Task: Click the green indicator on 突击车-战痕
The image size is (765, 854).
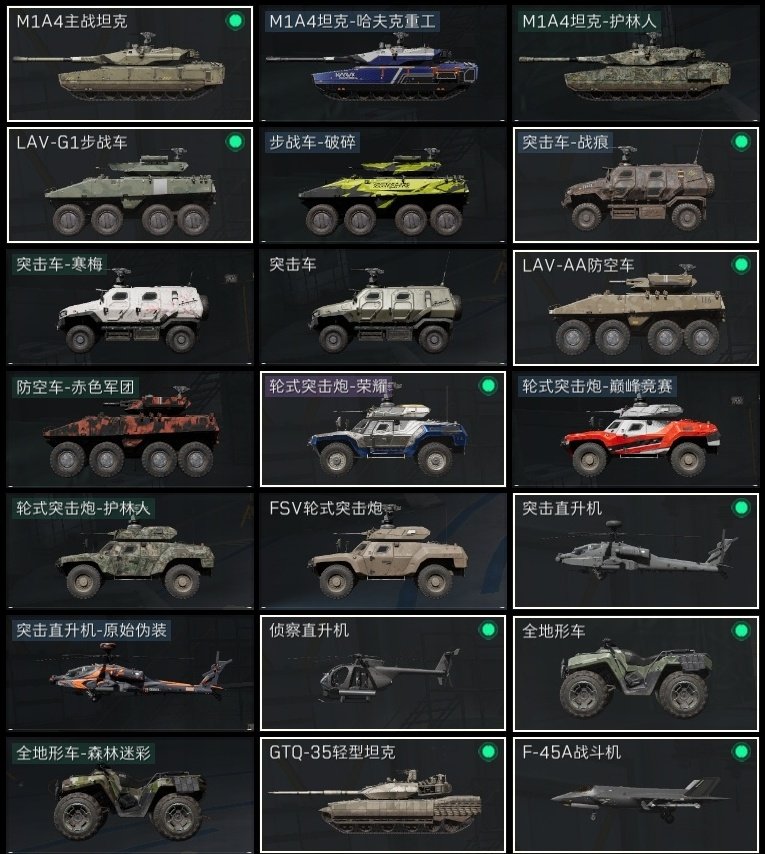Action: pos(741,142)
